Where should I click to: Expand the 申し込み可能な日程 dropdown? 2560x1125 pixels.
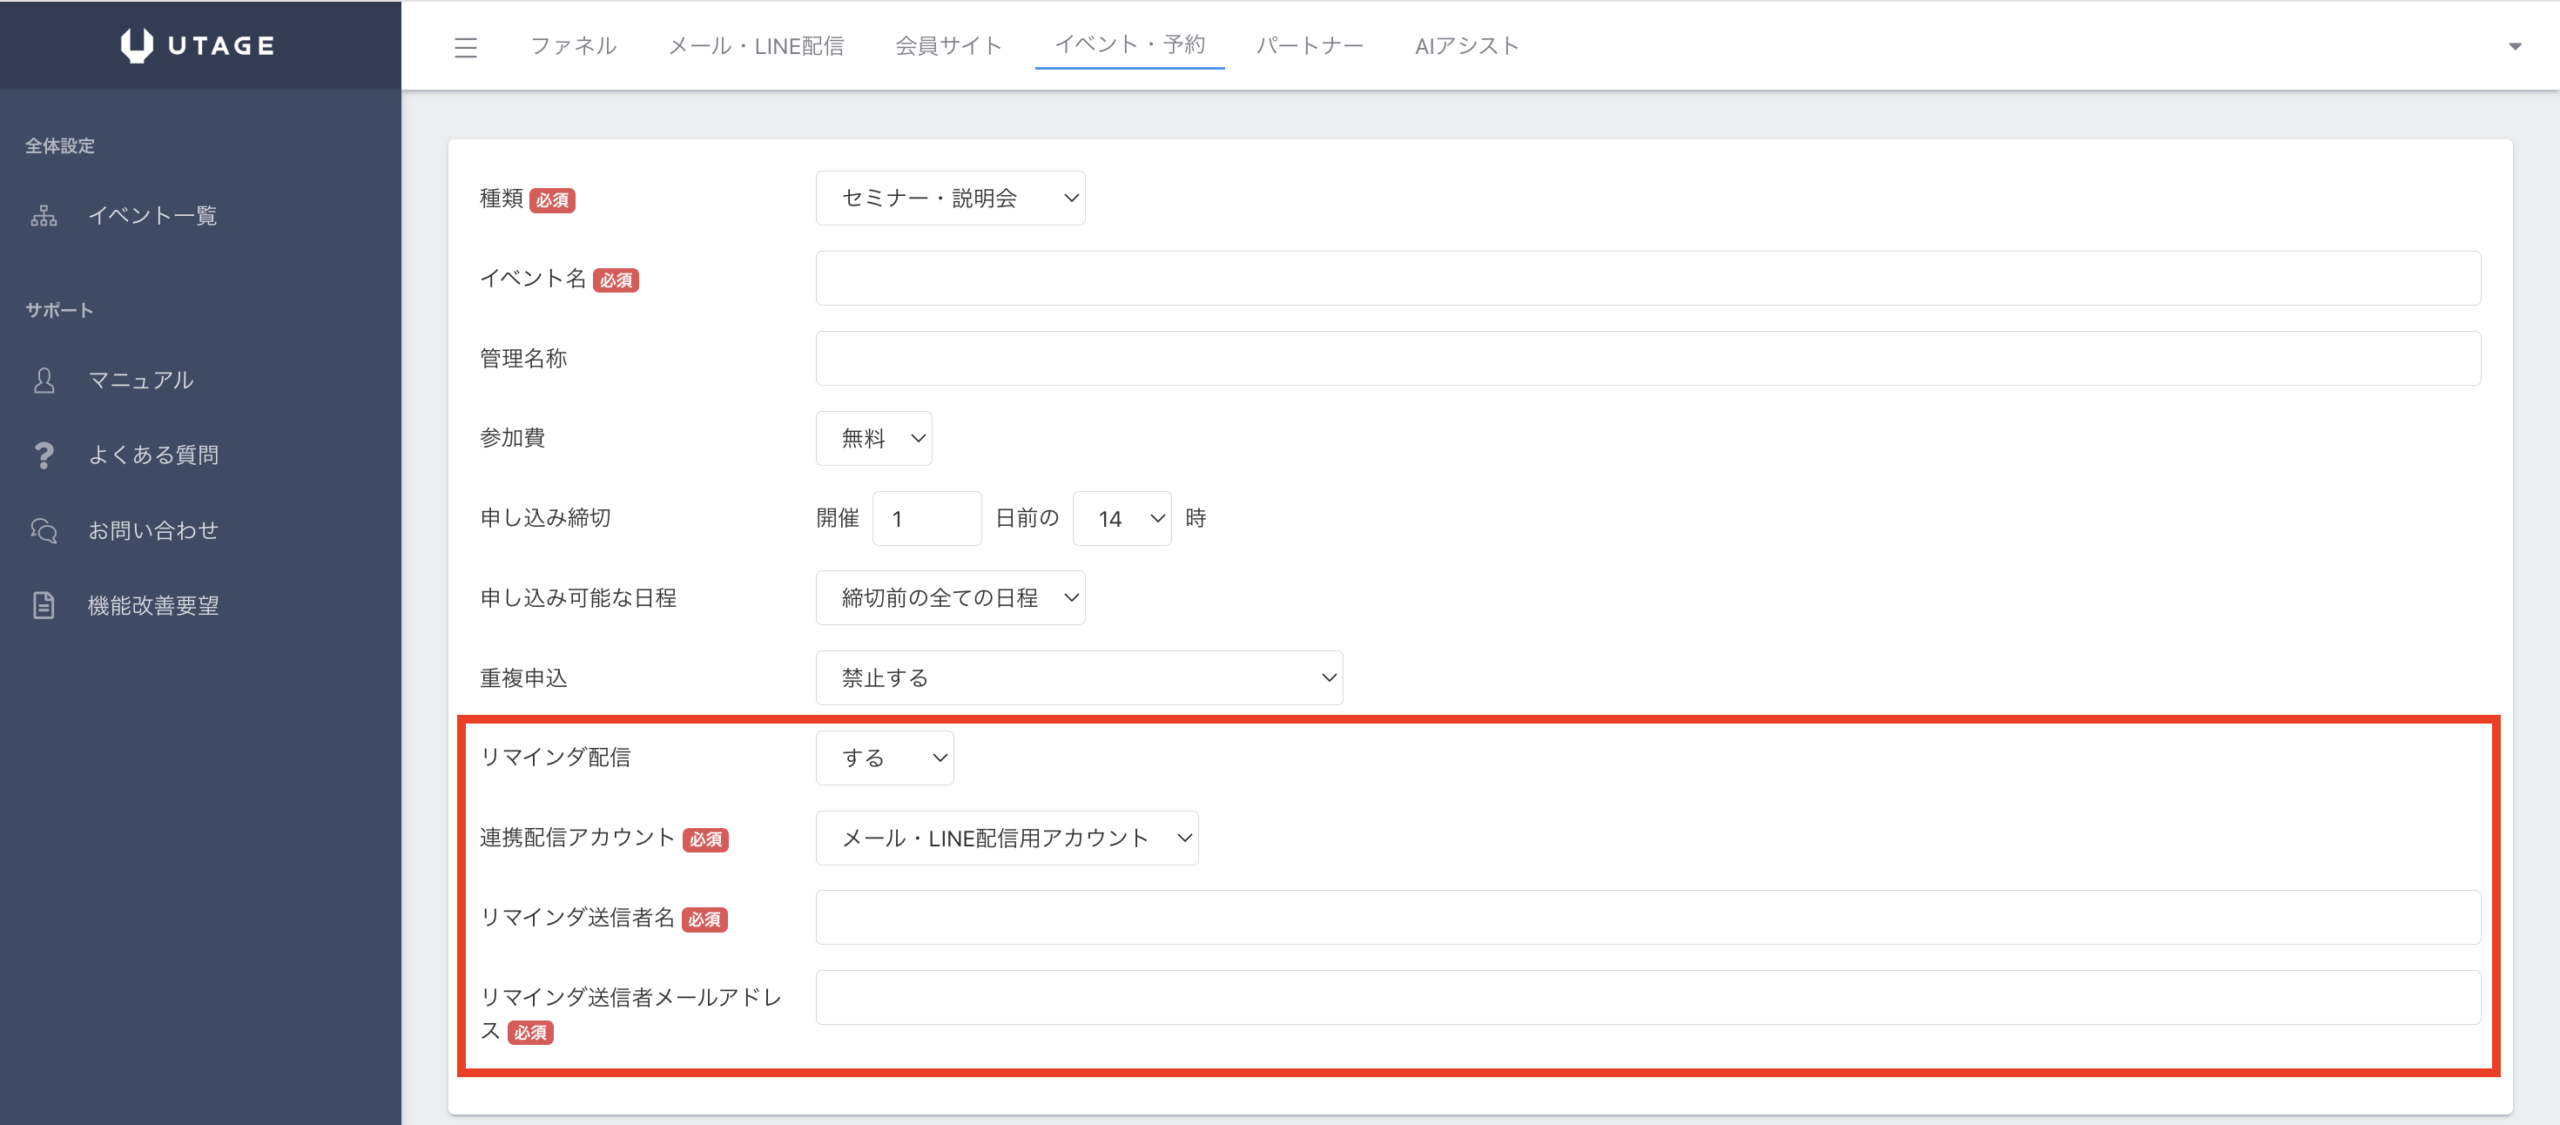coord(950,598)
